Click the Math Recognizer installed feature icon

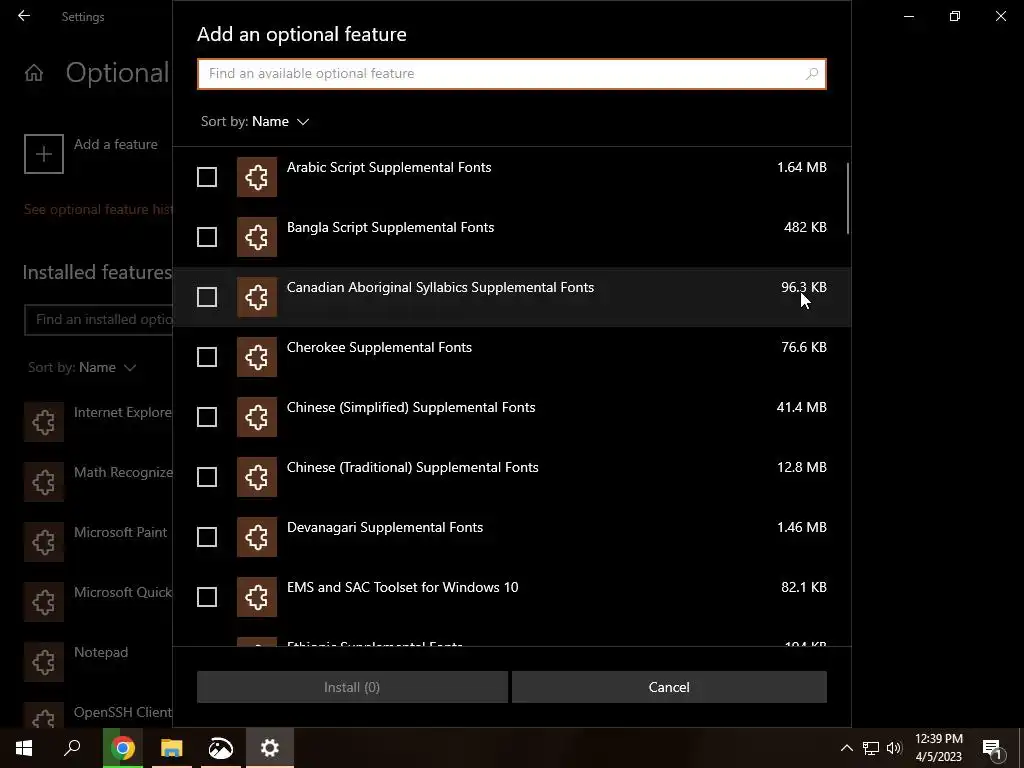(x=44, y=483)
